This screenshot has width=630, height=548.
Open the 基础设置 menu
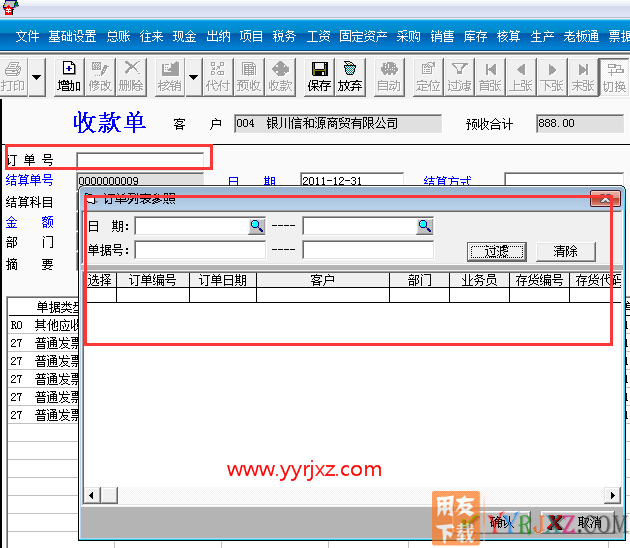pos(72,36)
